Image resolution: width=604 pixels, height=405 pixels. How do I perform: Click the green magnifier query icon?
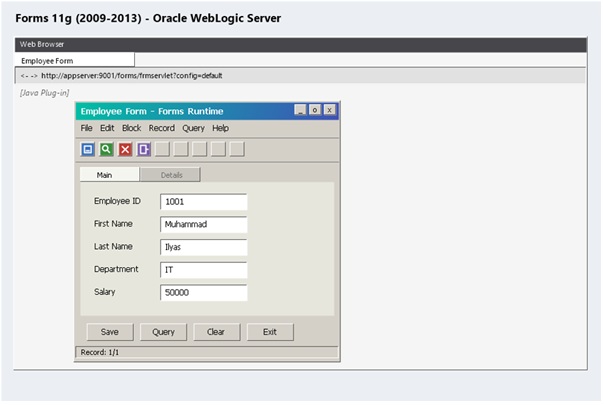click(x=106, y=149)
